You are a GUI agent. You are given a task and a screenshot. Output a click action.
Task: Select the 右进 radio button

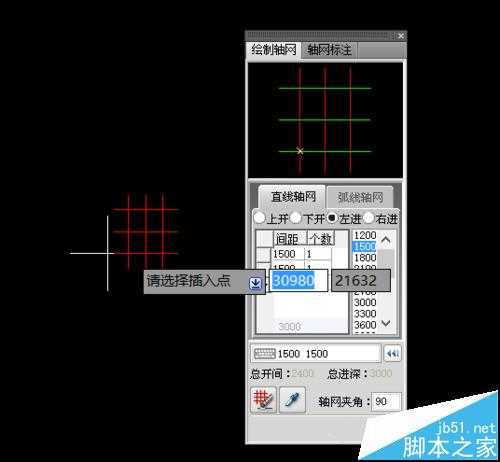point(369,218)
